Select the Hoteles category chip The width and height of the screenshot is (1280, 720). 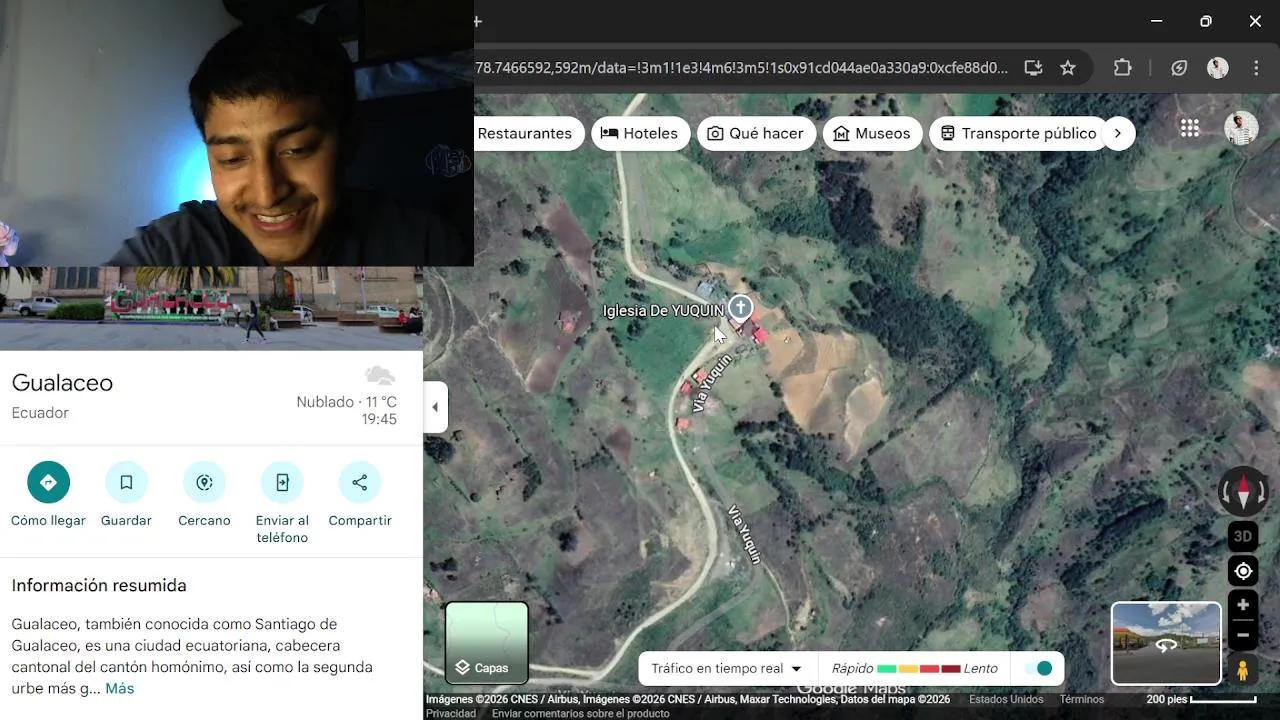tap(640, 133)
